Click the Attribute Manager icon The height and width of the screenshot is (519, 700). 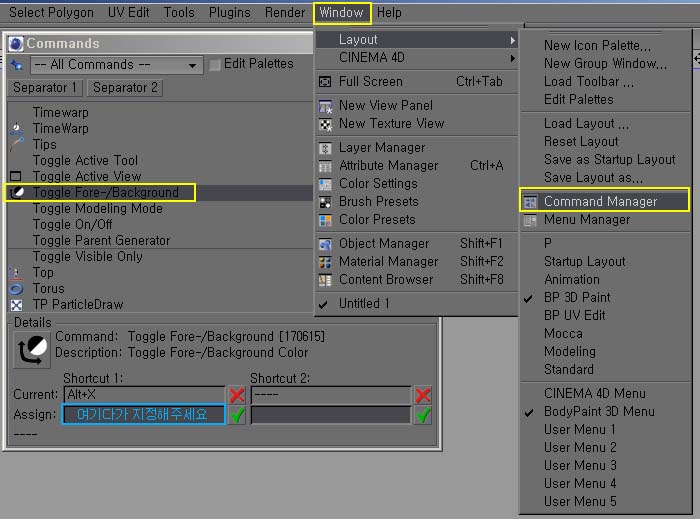[x=325, y=166]
